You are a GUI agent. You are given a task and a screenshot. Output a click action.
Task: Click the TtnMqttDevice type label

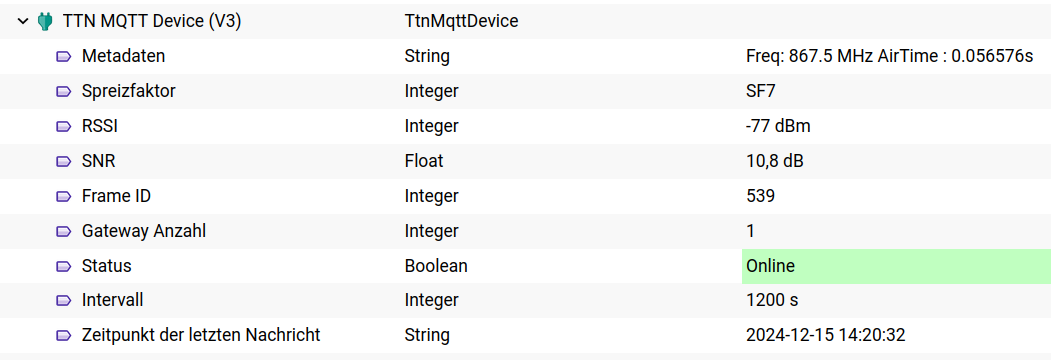click(x=462, y=21)
